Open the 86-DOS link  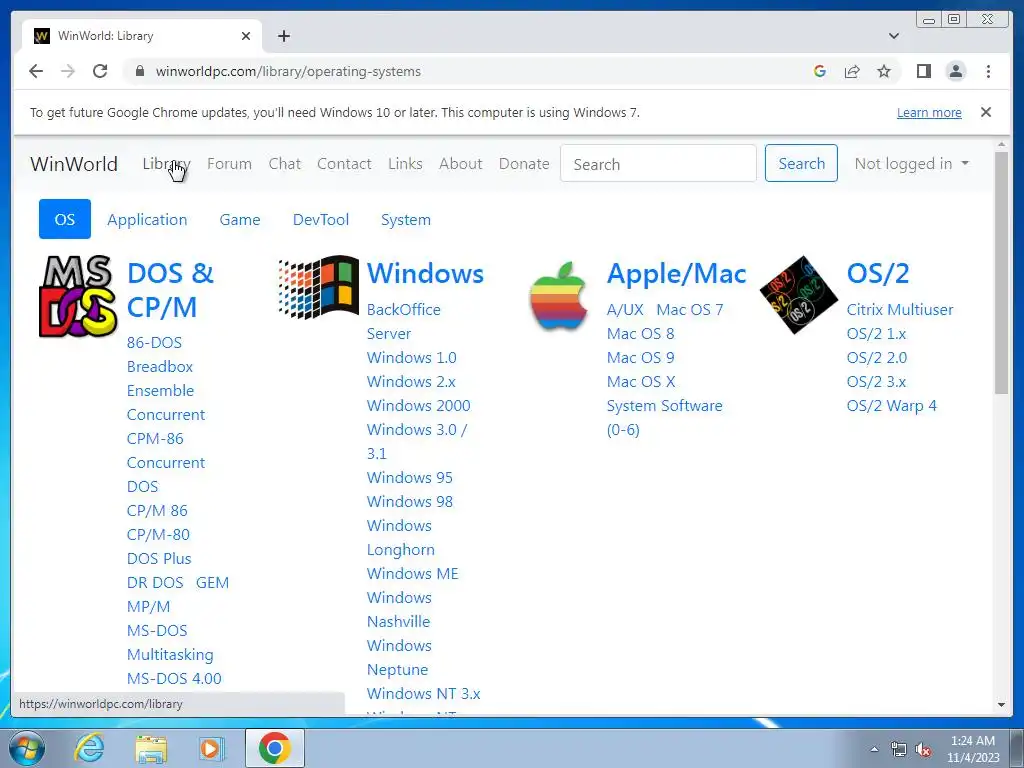pos(154,343)
